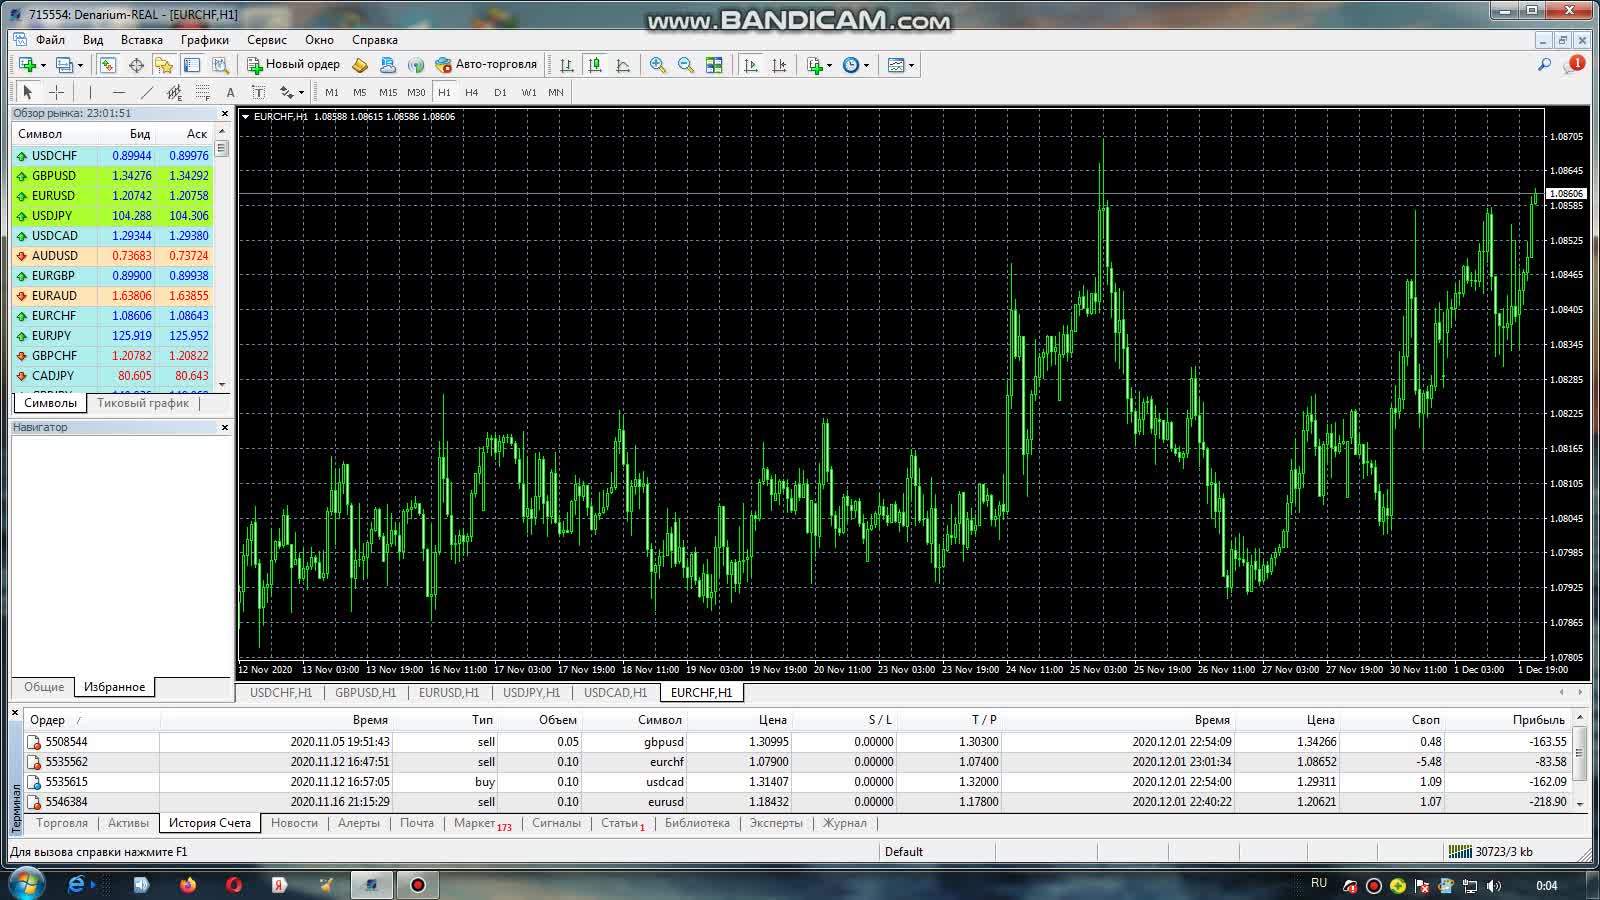Open Opera browser from the taskbar
Viewport: 1600px width, 900px height.
tap(234, 885)
